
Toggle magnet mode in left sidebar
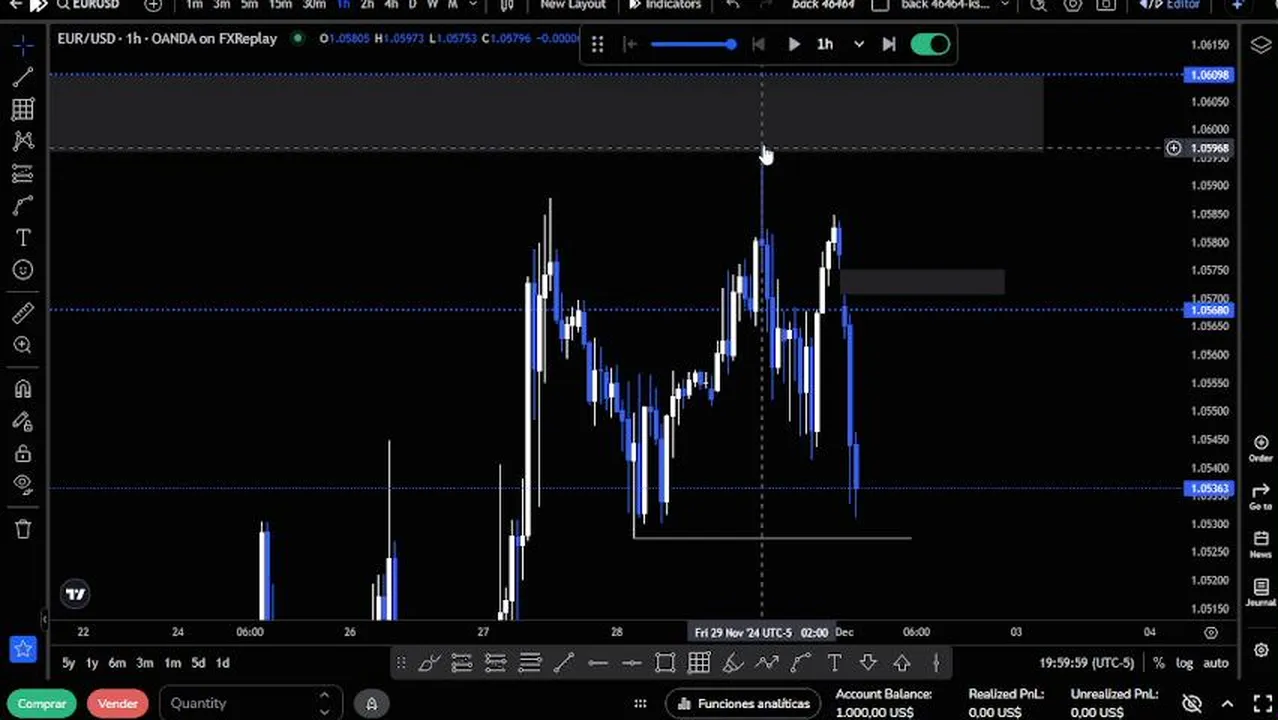coord(23,389)
